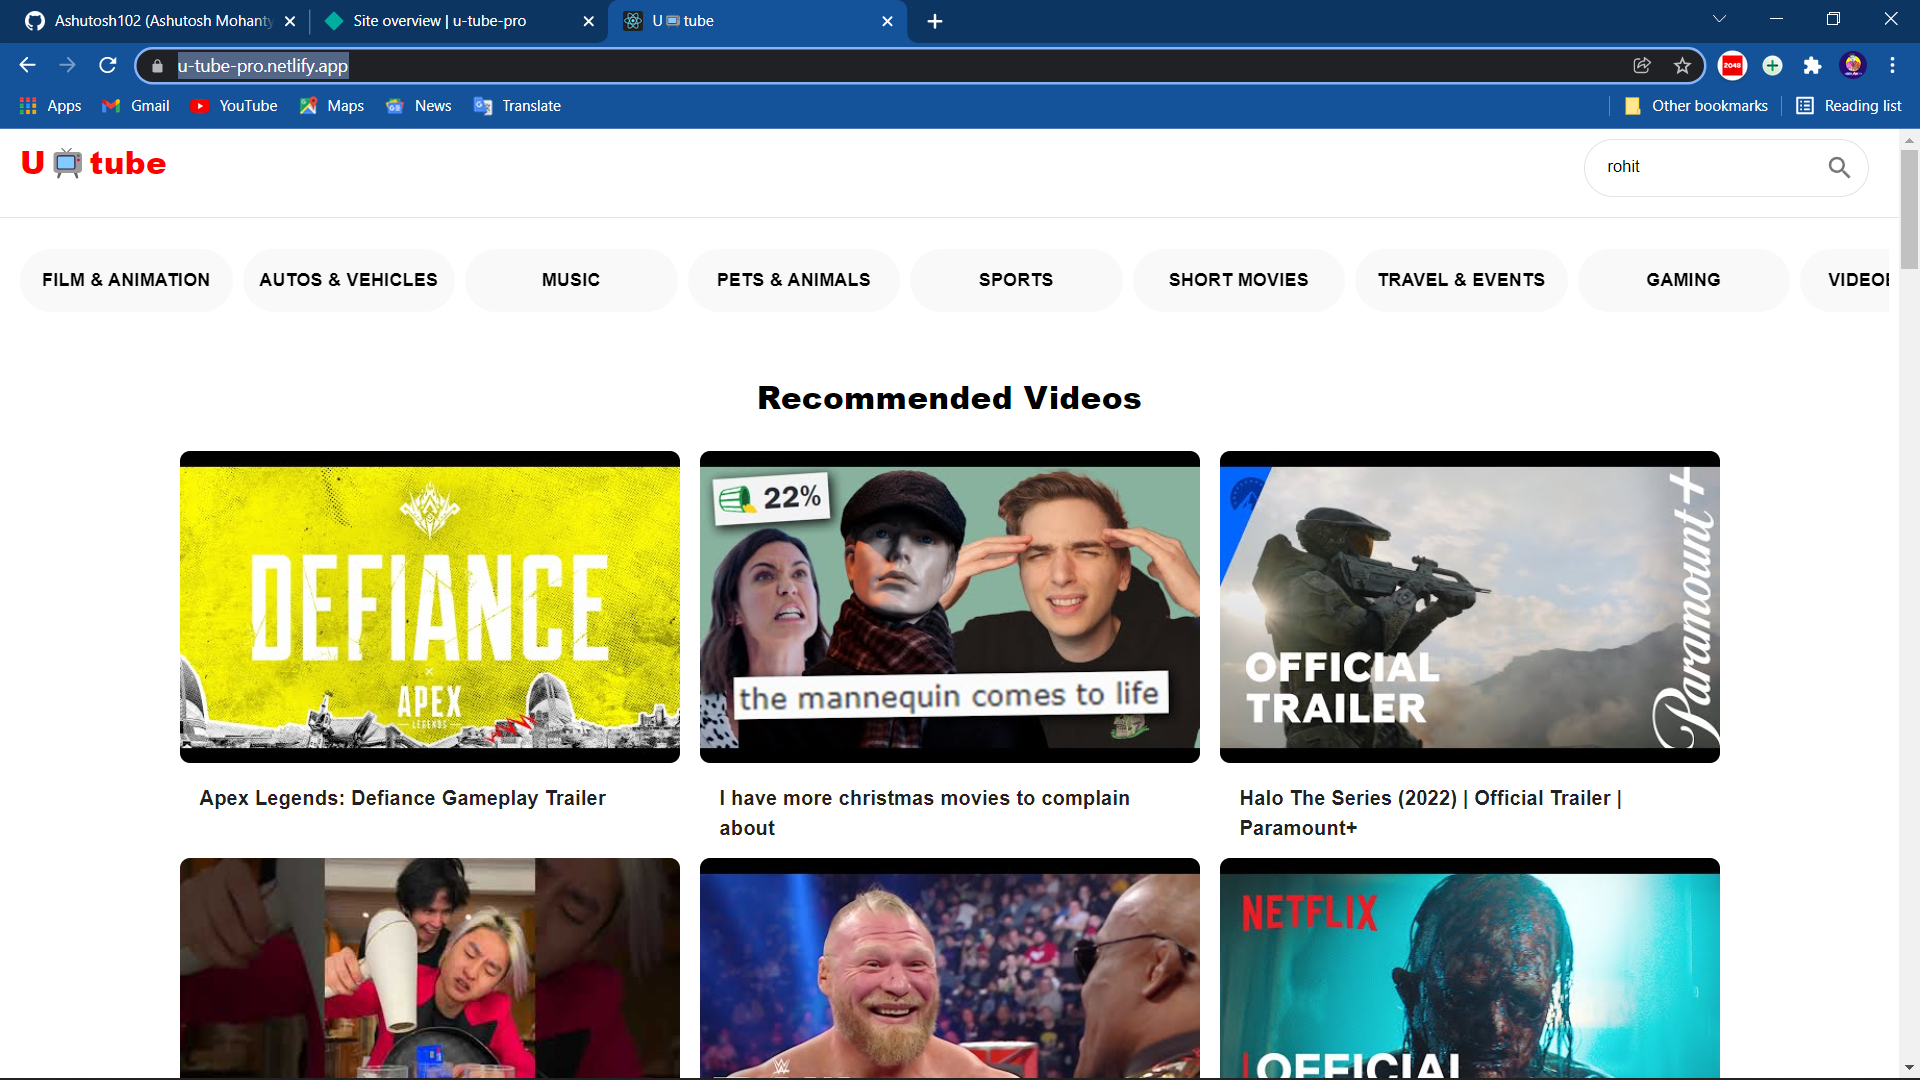Close the GitHub Ashutosh102 tab

[x=290, y=21]
